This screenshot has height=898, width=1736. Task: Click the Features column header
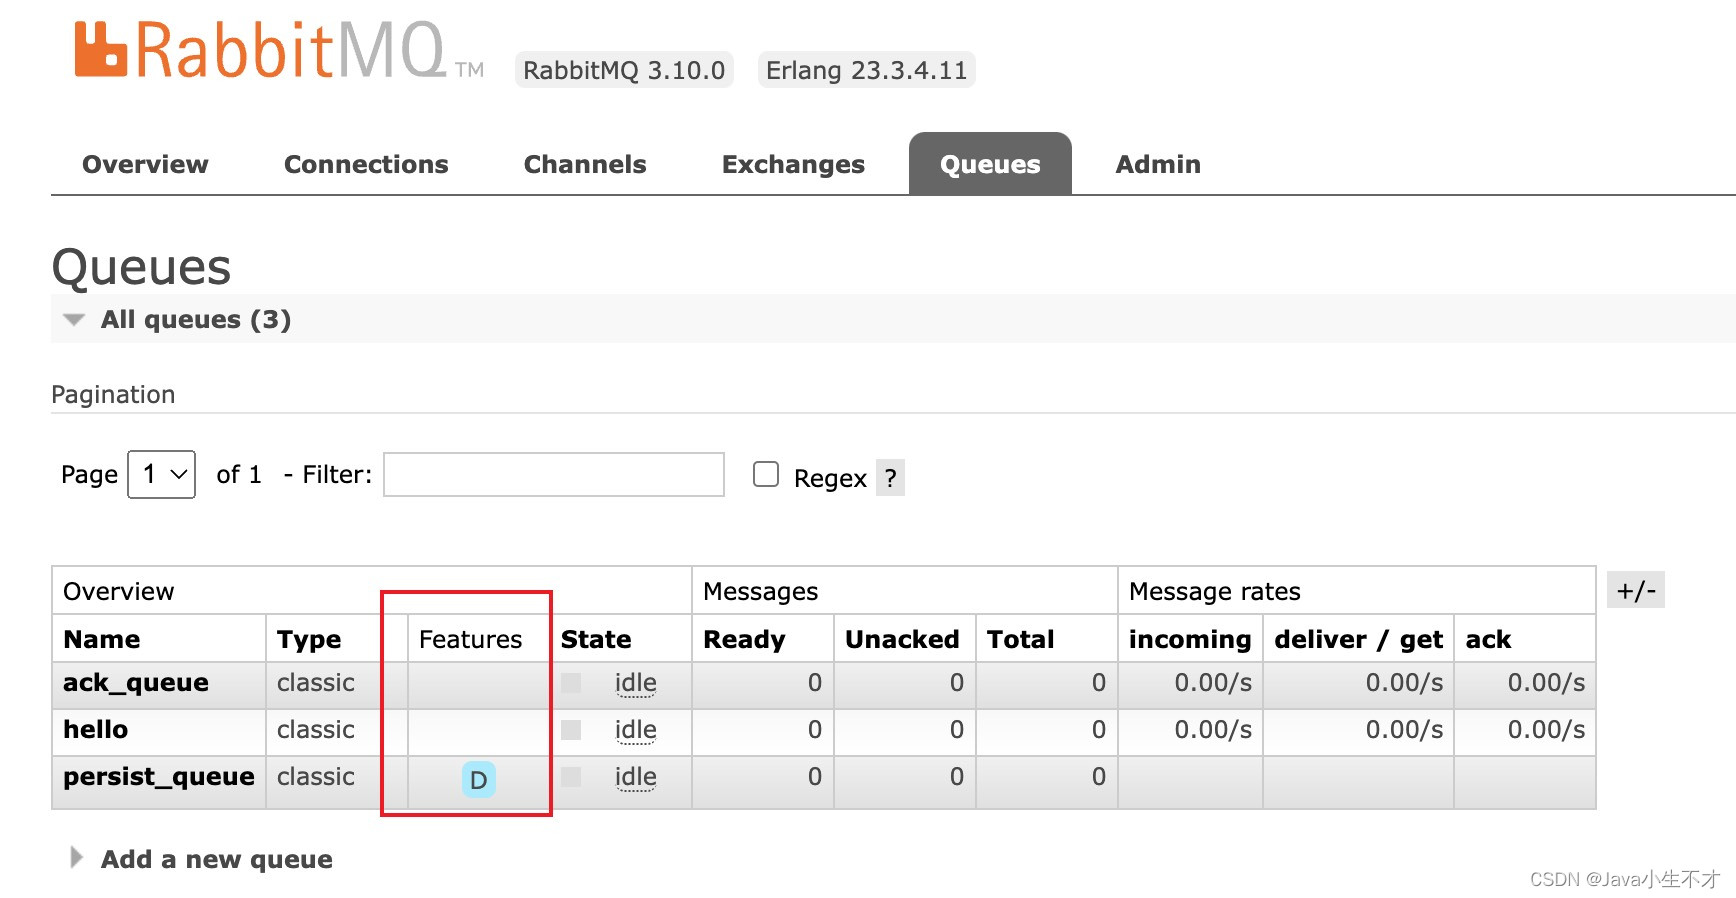point(470,639)
